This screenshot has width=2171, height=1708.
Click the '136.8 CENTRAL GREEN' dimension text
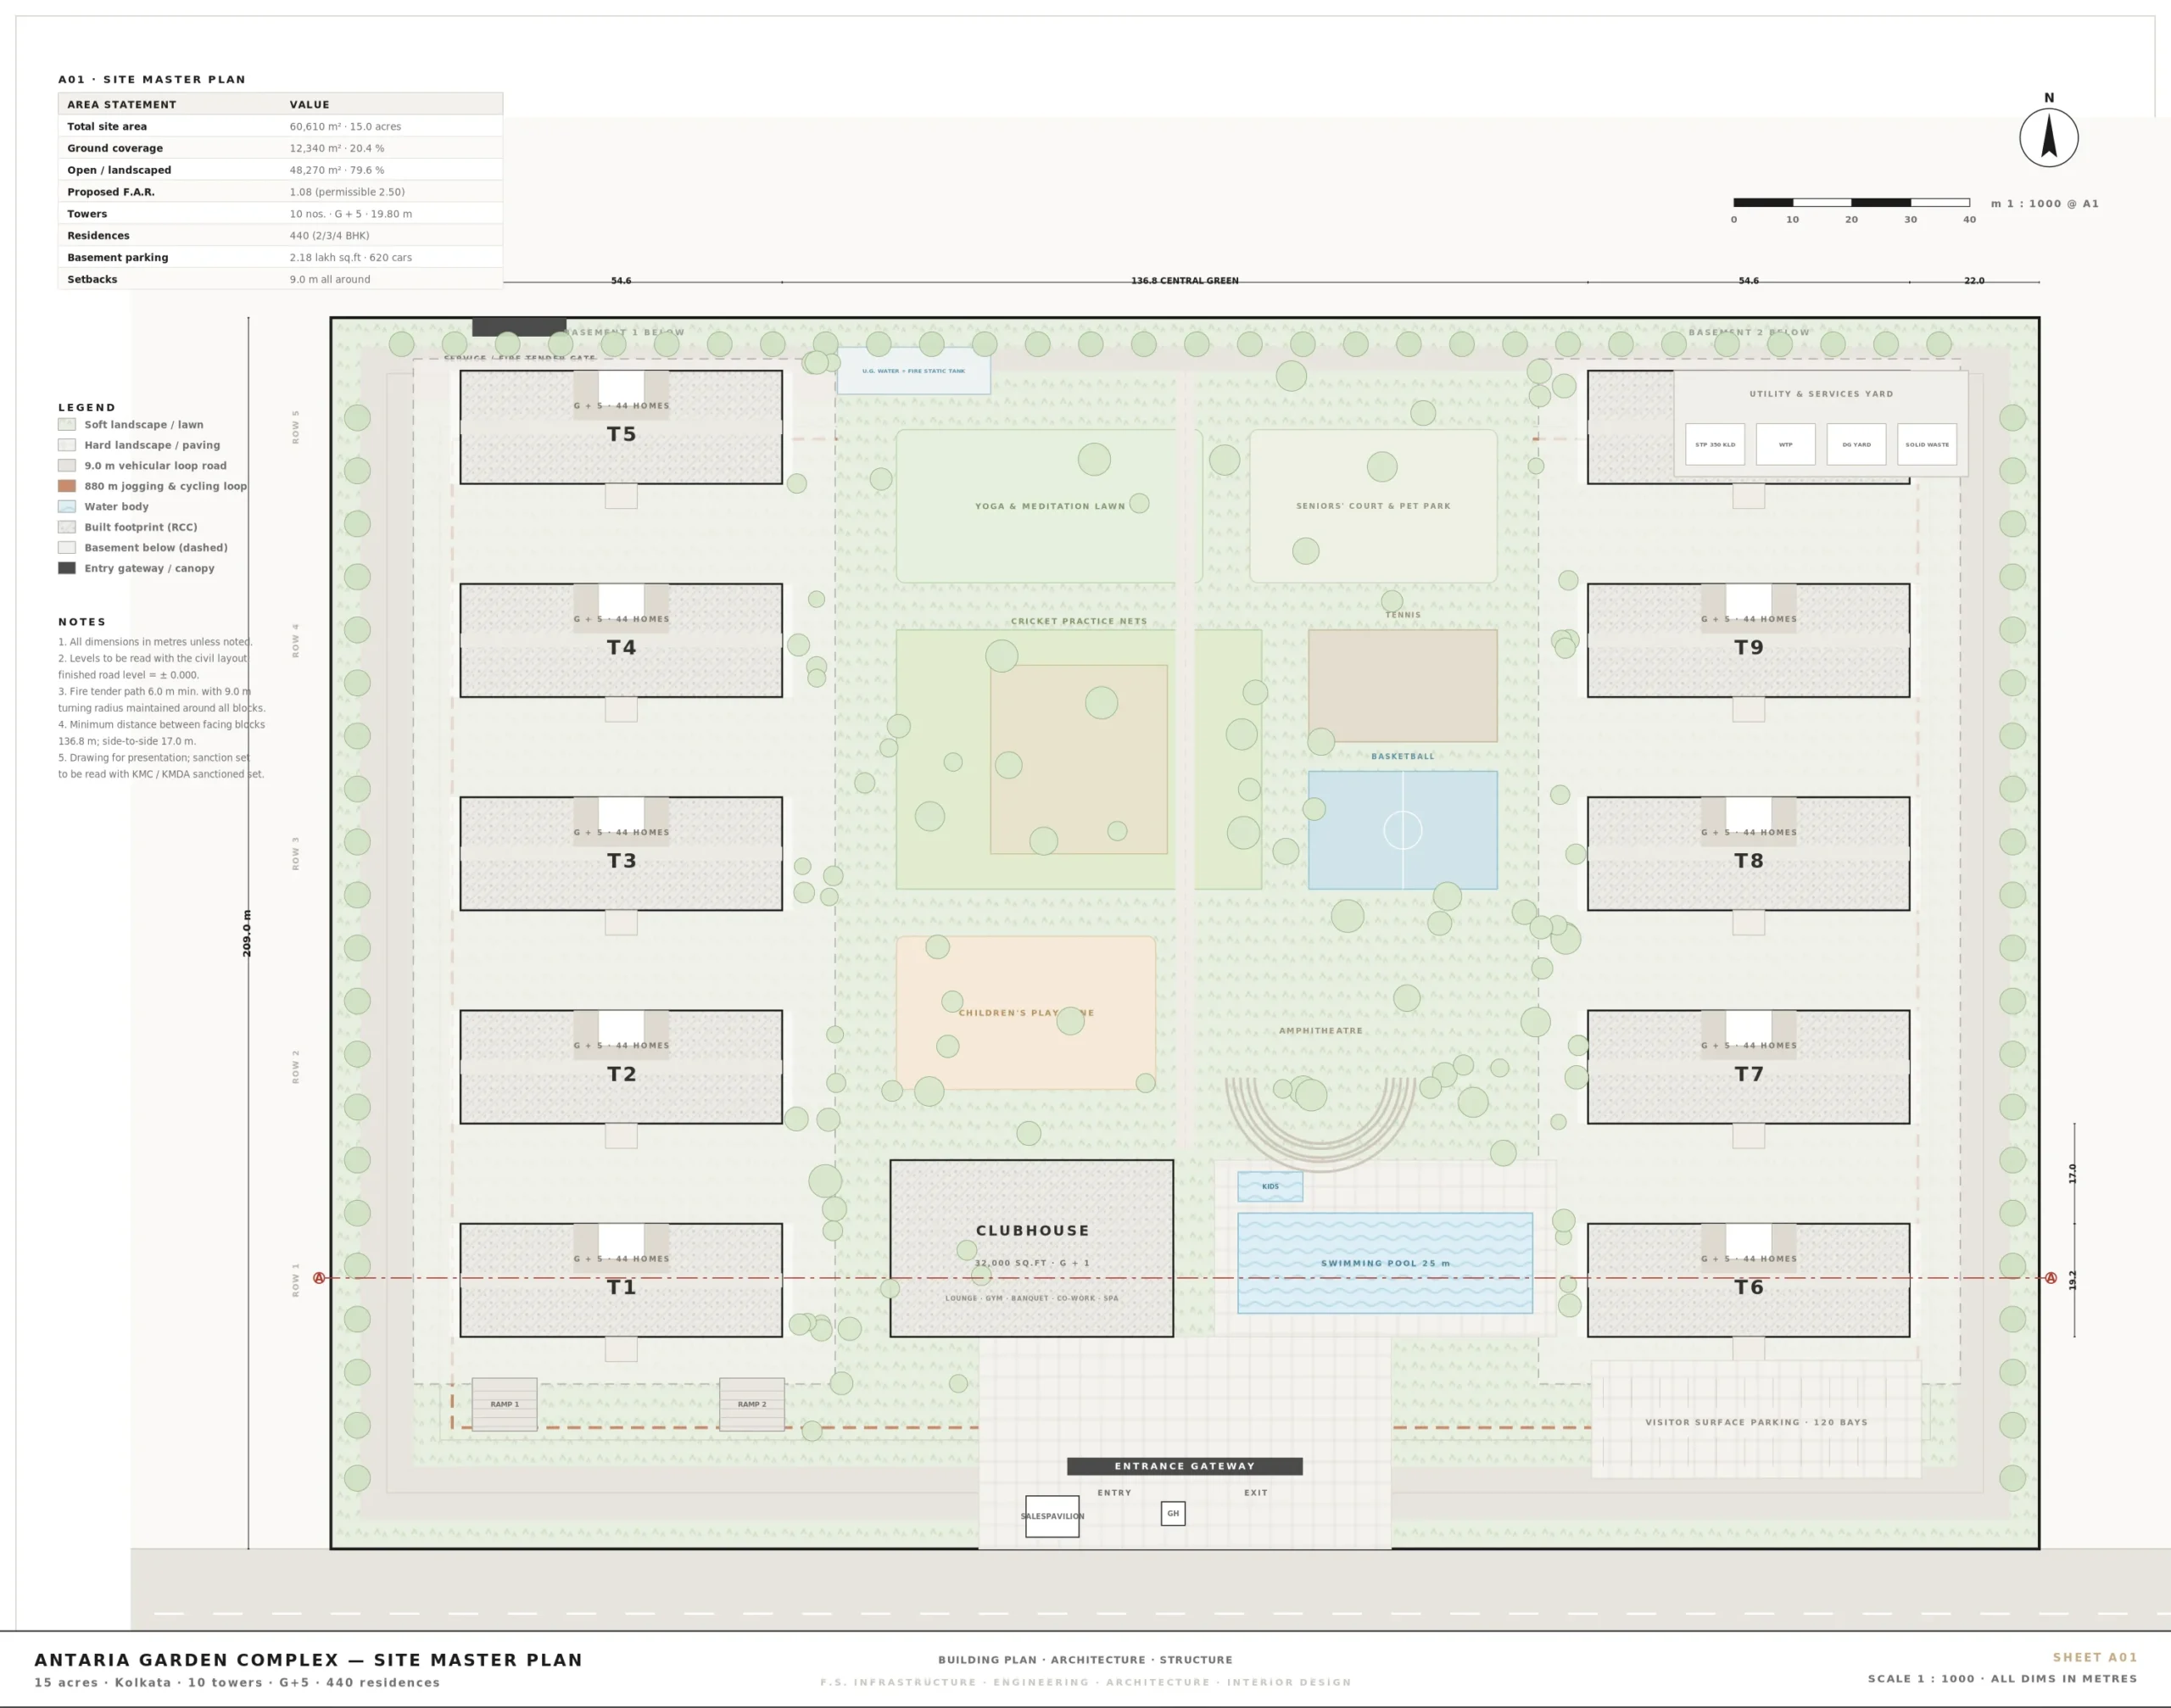1185,281
